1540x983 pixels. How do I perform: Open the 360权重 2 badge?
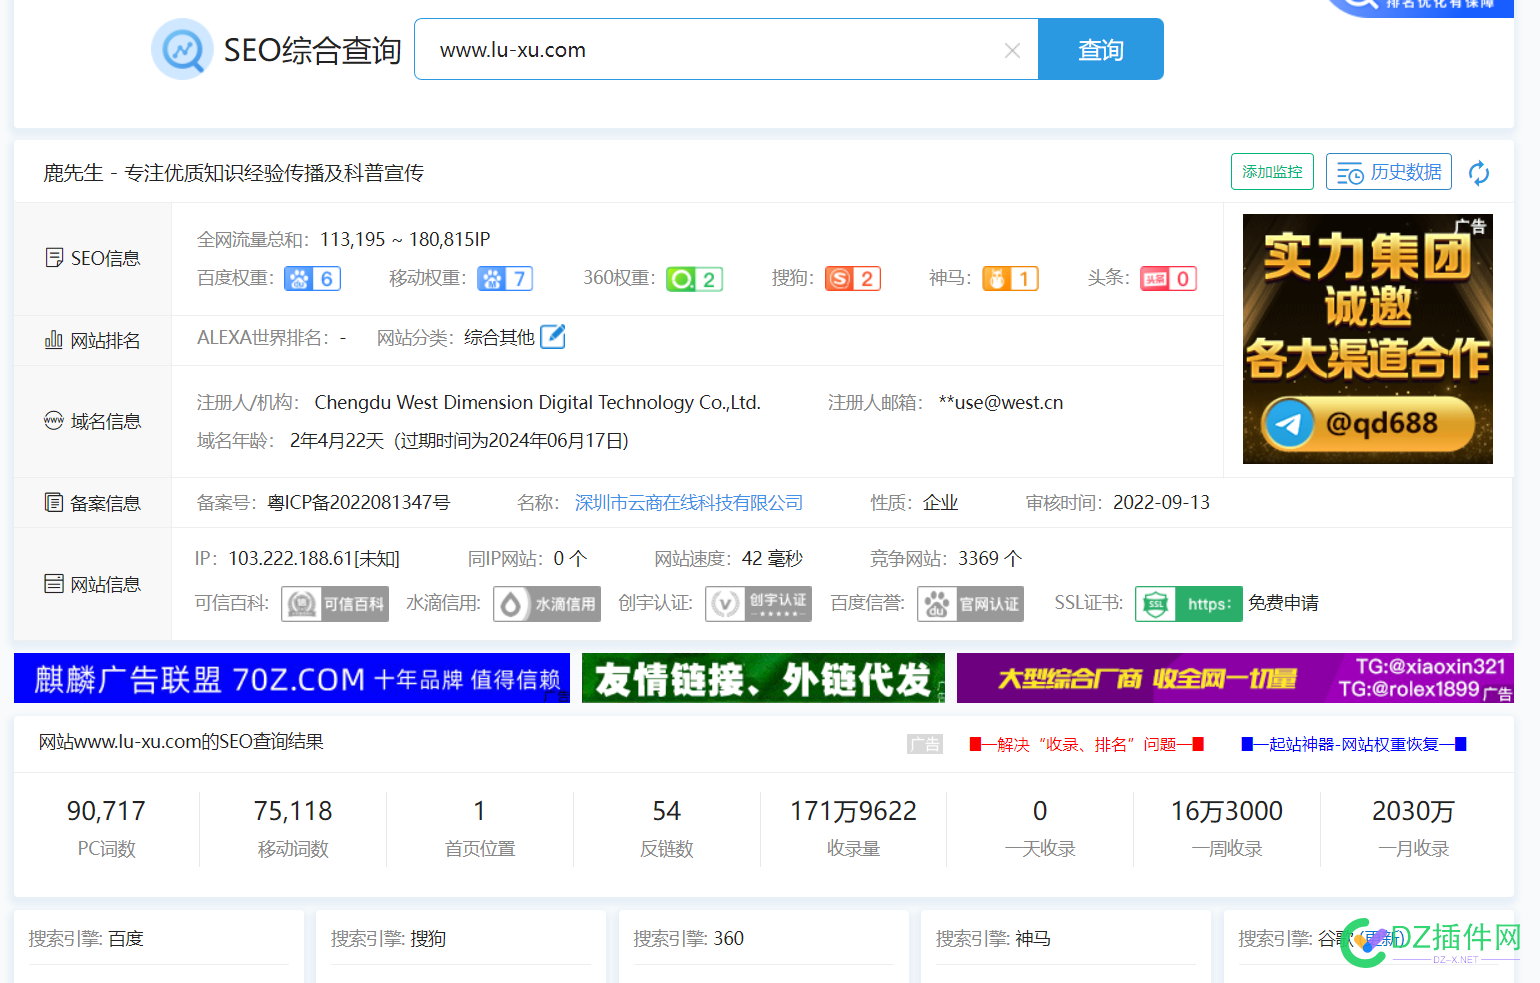[695, 279]
